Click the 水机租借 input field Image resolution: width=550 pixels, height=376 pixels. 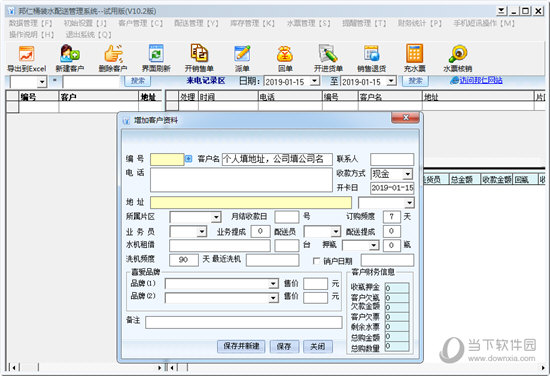click(220, 246)
